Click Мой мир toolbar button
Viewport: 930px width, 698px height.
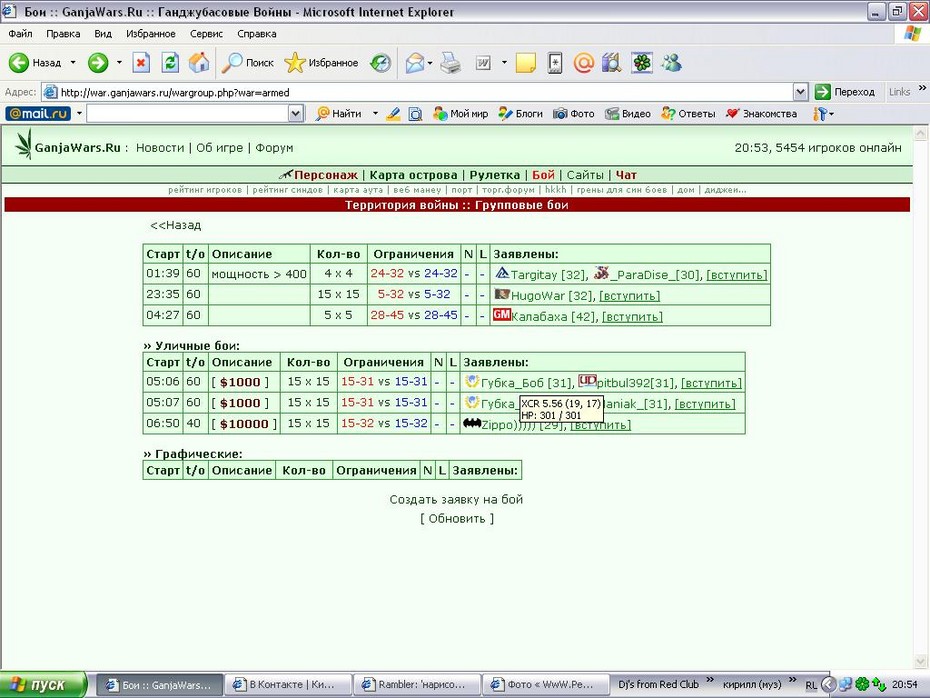[461, 114]
